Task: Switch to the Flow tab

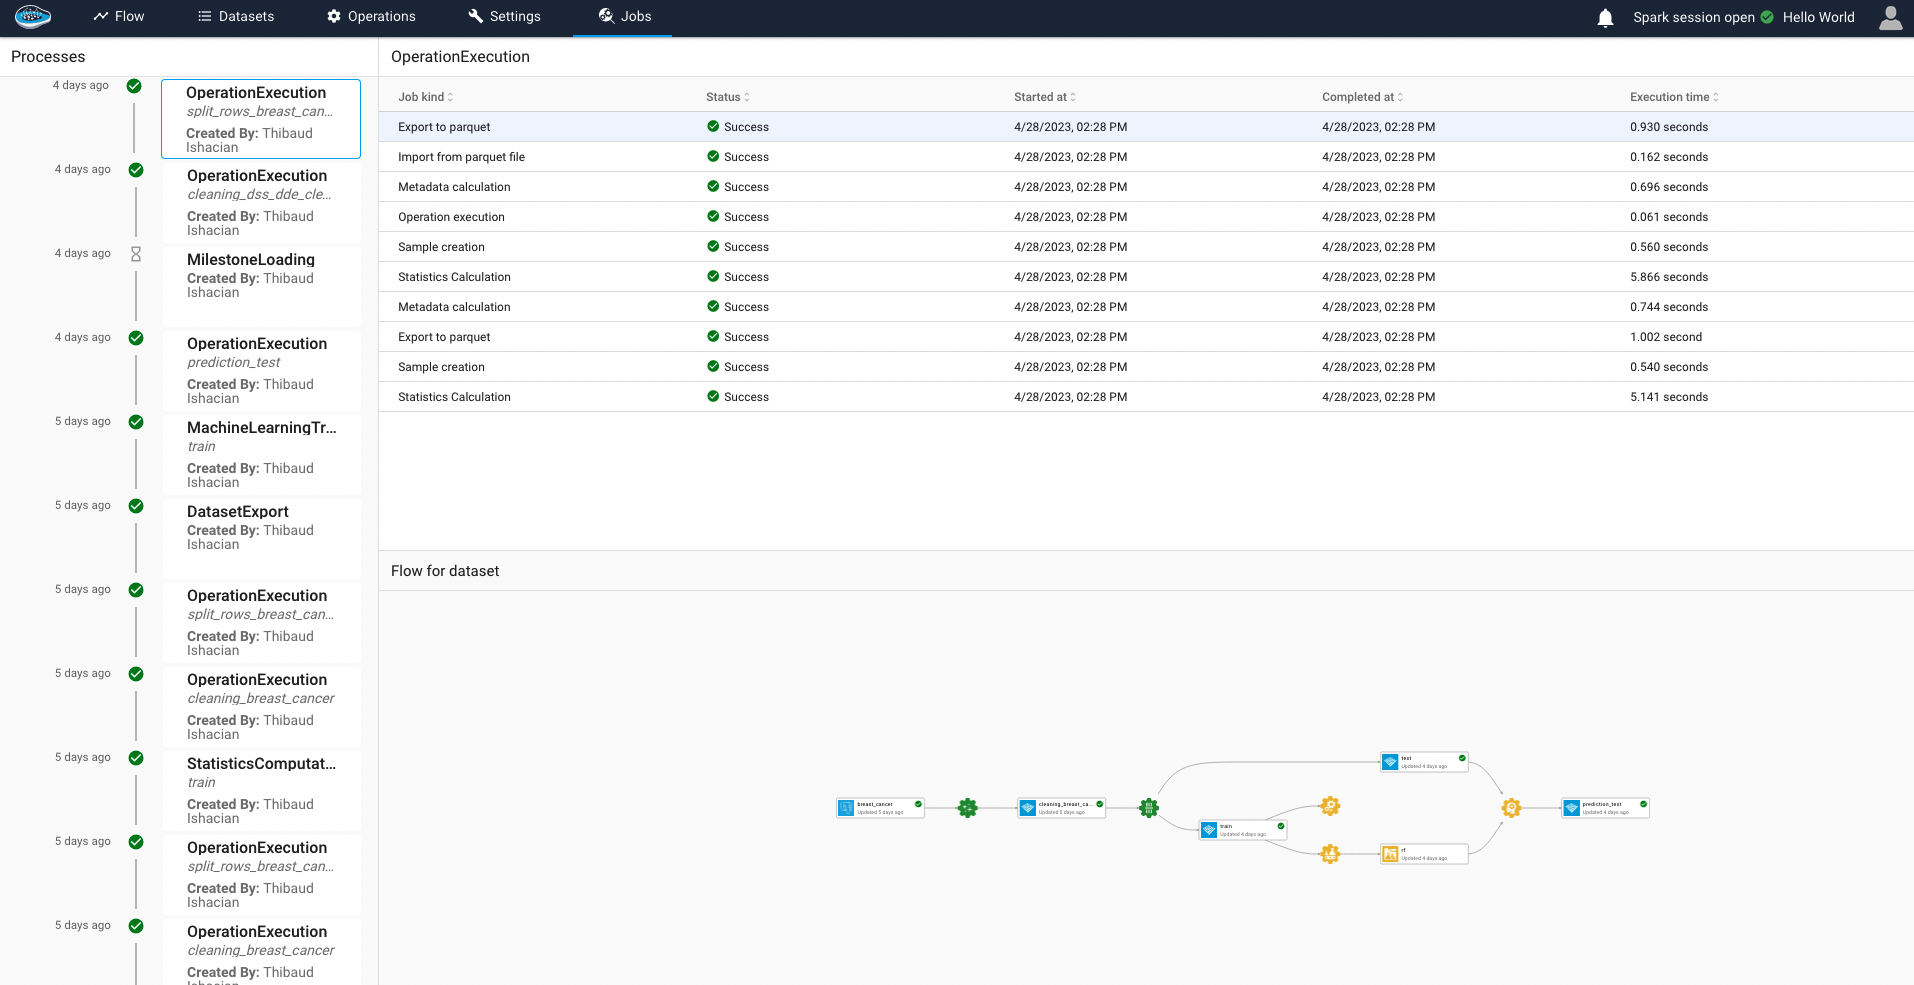Action: (x=119, y=17)
